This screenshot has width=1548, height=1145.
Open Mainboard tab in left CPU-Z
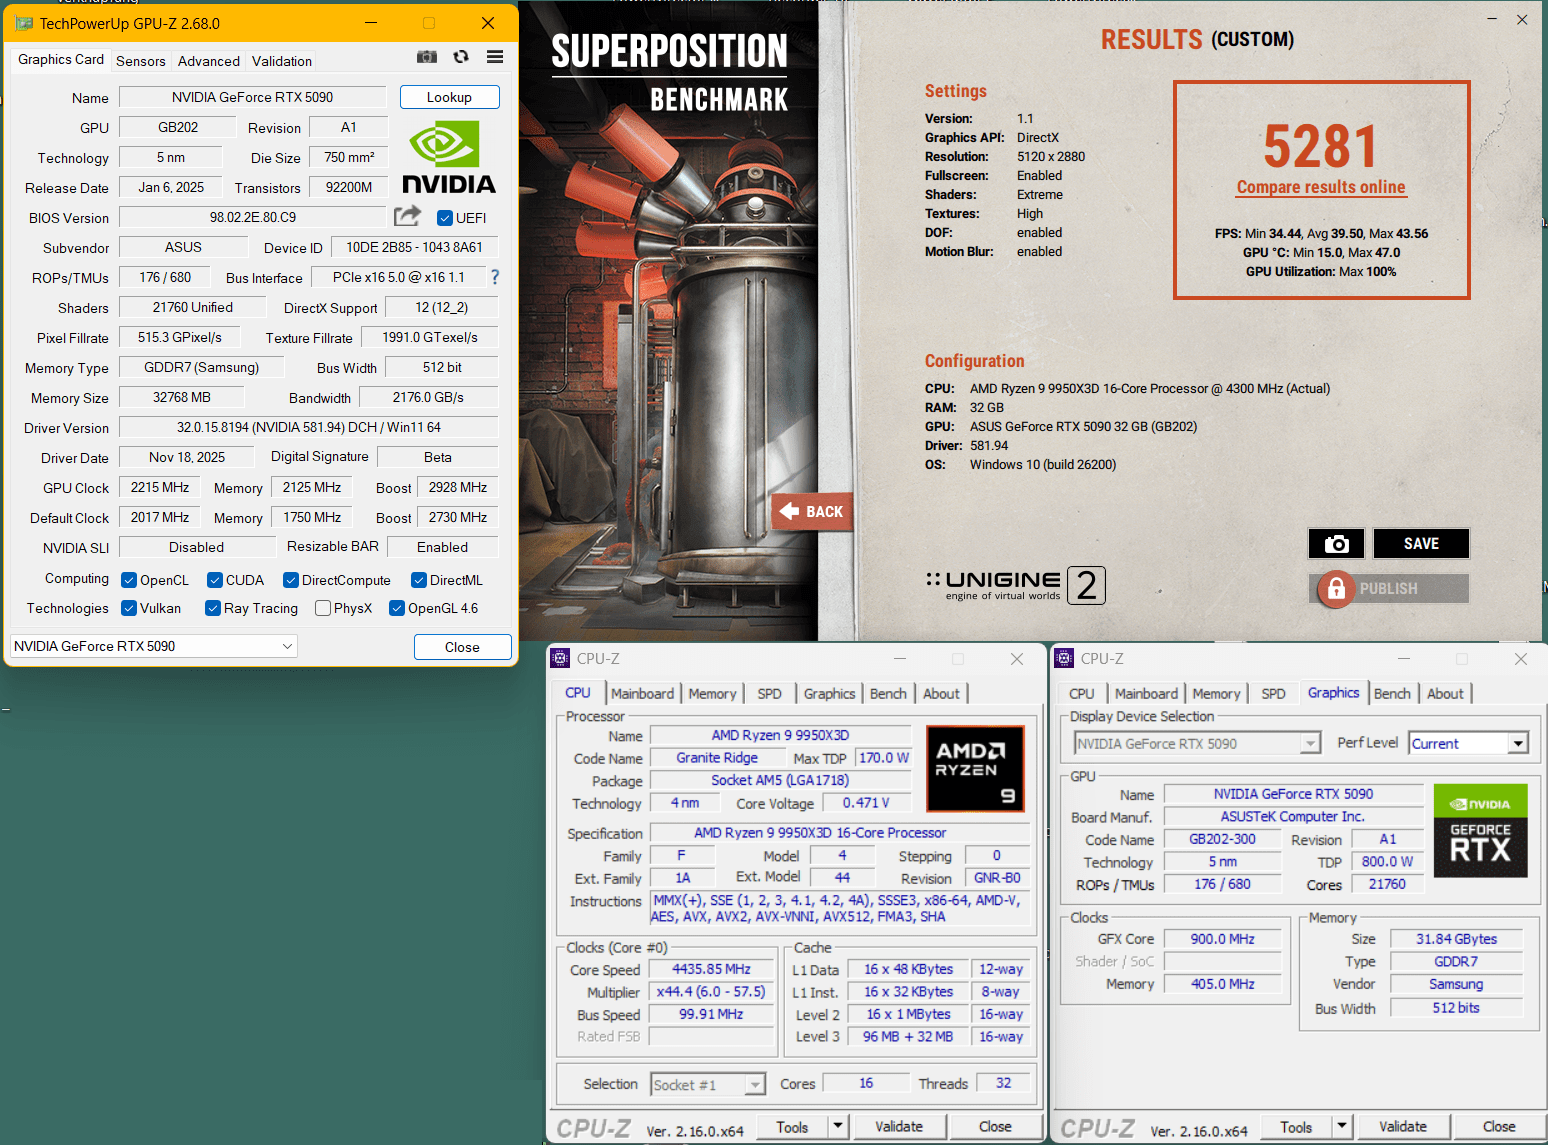tap(642, 693)
